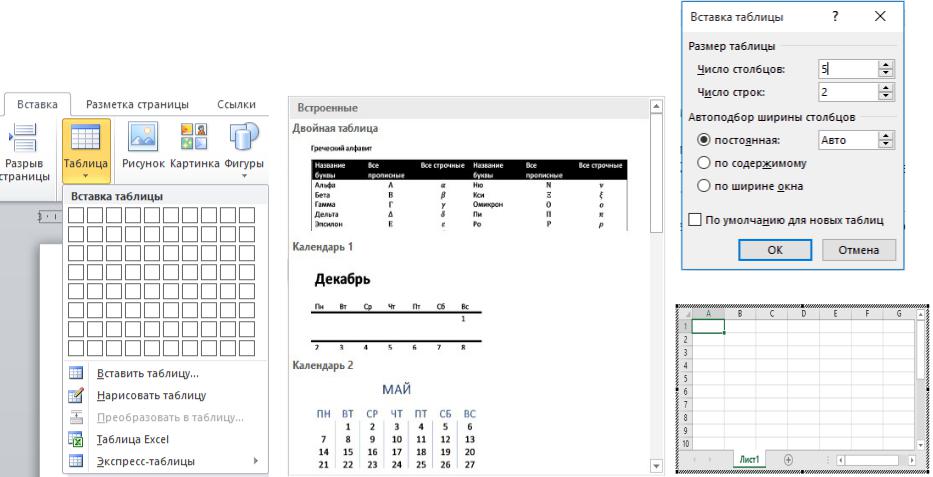Decrease Число строк with down arrow
933x477 pixels.
[x=886, y=96]
